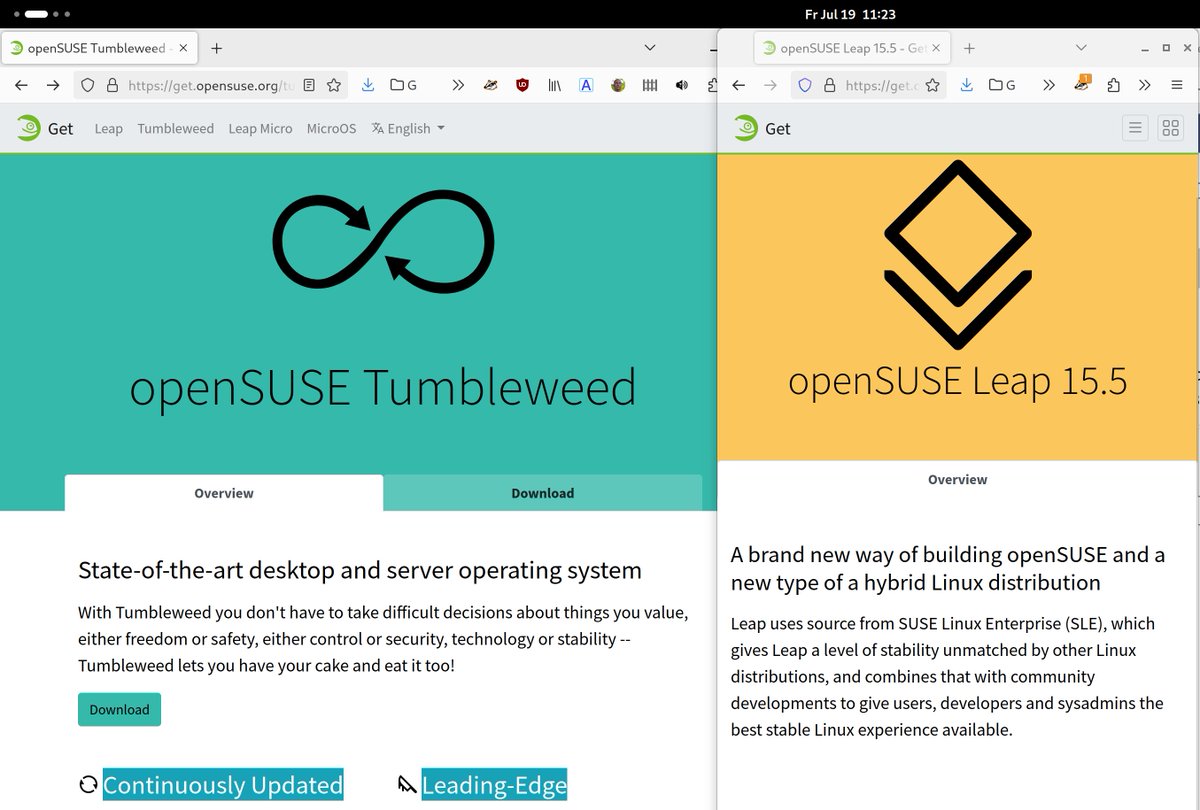Click padlock site info icon in Leap window

click(828, 85)
